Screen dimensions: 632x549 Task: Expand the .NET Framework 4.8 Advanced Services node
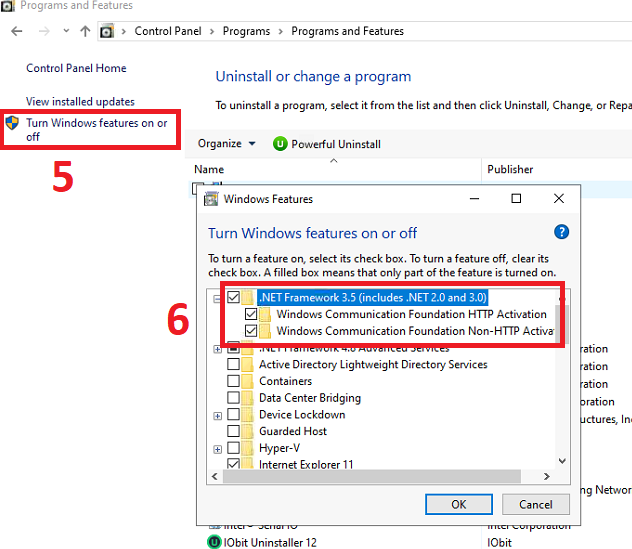point(217,349)
